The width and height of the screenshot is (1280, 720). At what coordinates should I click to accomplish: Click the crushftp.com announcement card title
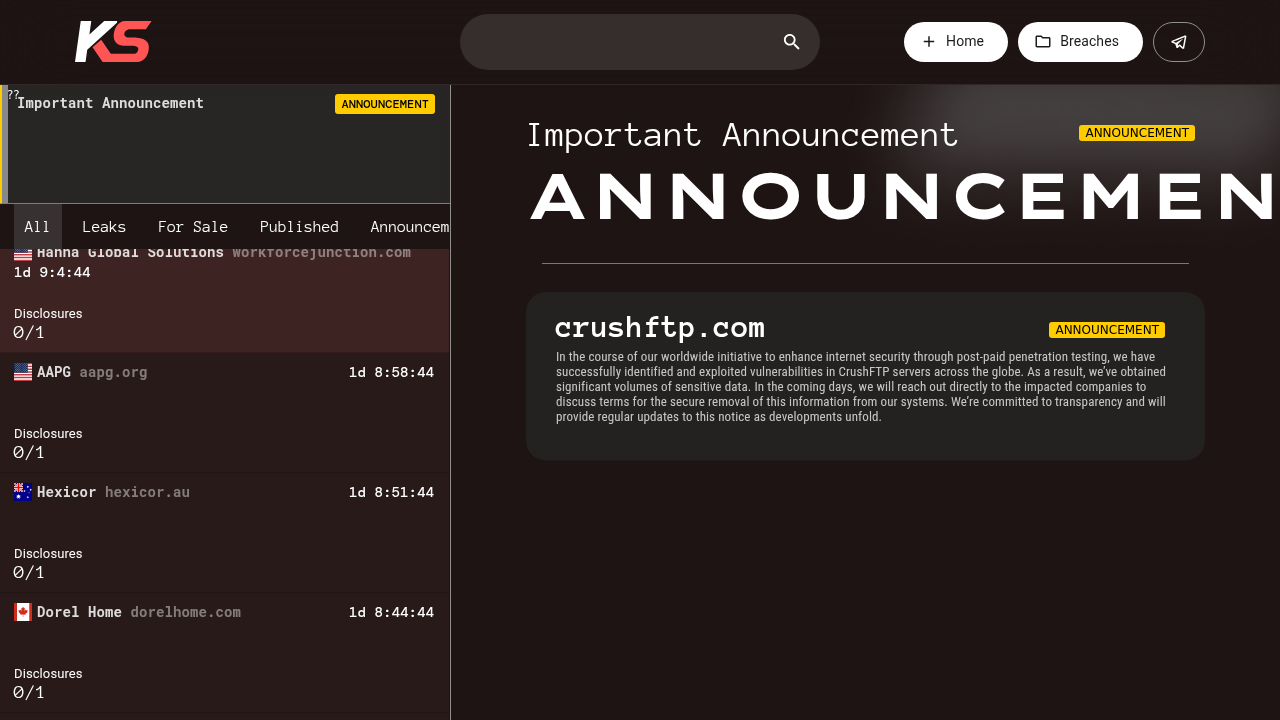(660, 328)
